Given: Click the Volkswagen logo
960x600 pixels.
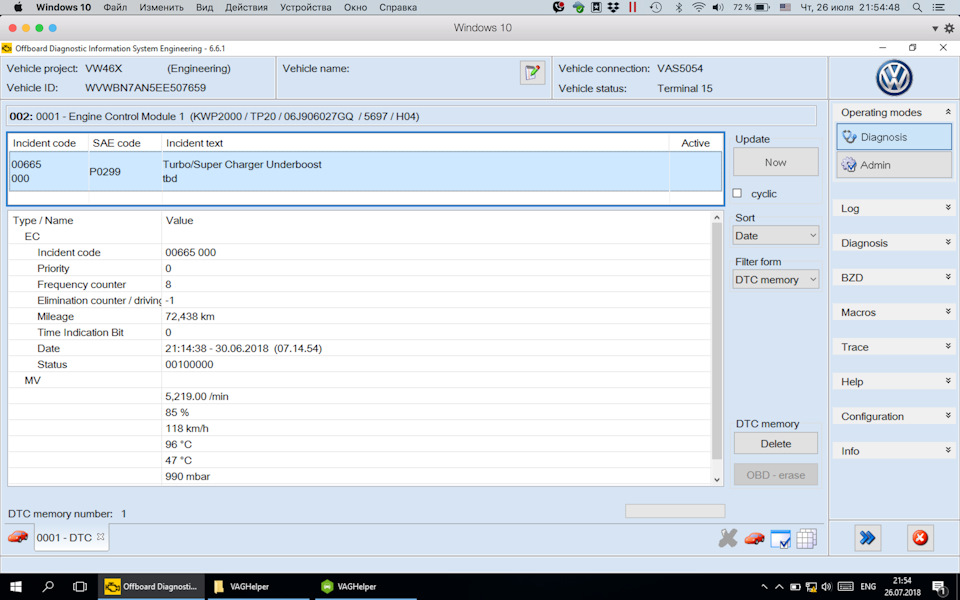Looking at the screenshot, I should tap(894, 78).
